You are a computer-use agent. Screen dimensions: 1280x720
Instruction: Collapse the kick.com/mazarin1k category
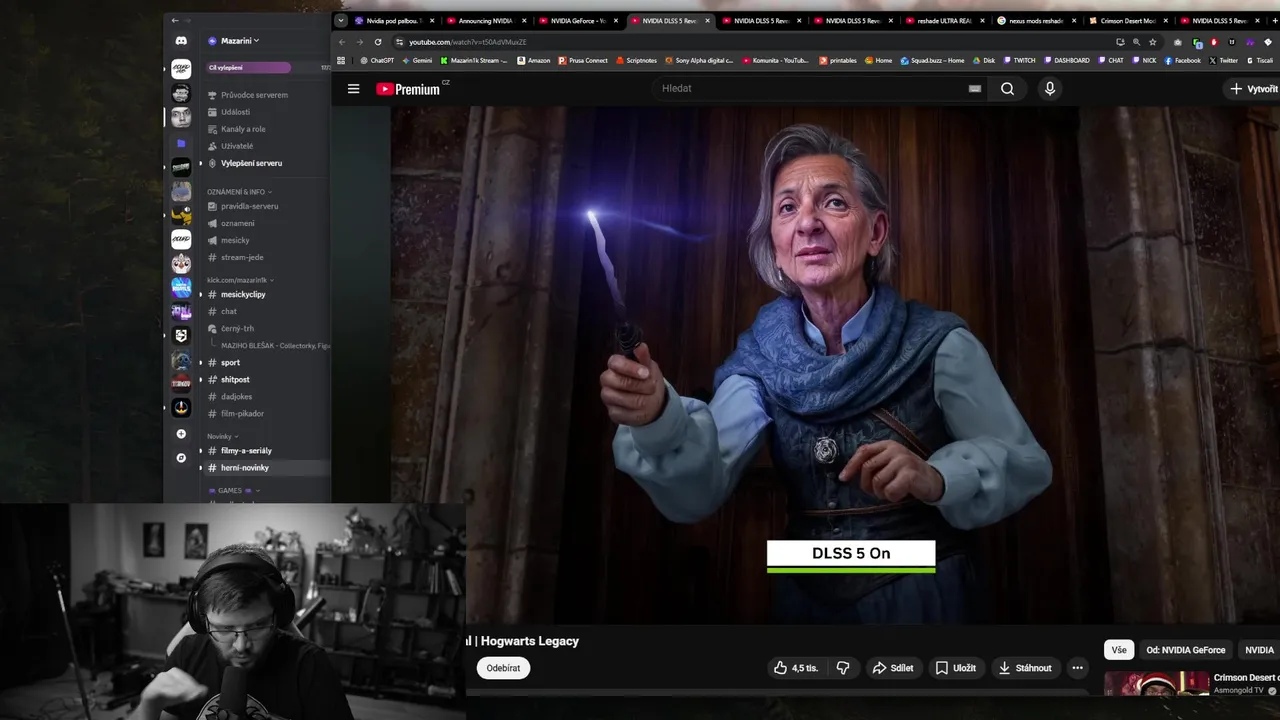(240, 280)
